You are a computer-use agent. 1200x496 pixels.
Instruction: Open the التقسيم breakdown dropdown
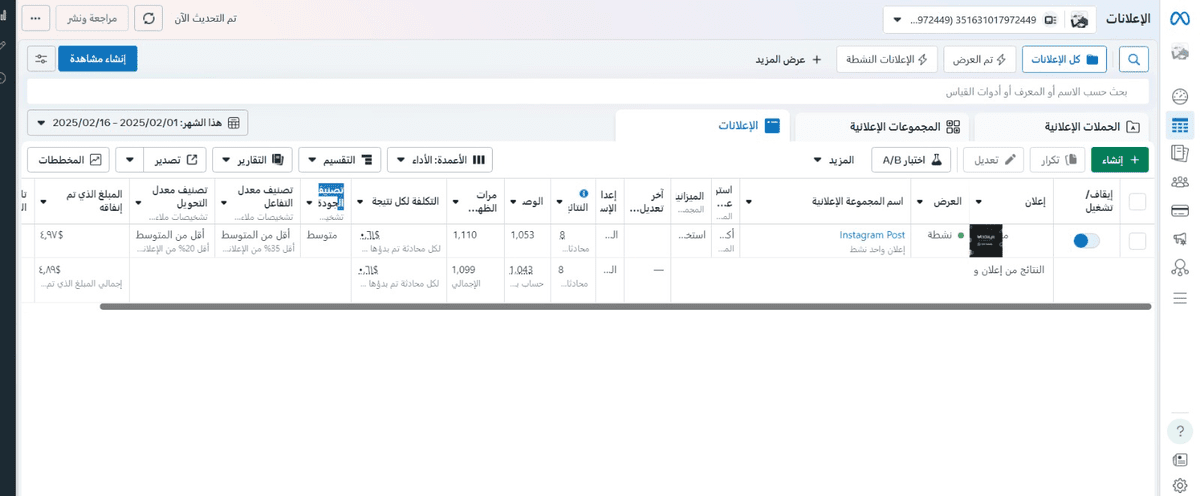[x=339, y=160]
